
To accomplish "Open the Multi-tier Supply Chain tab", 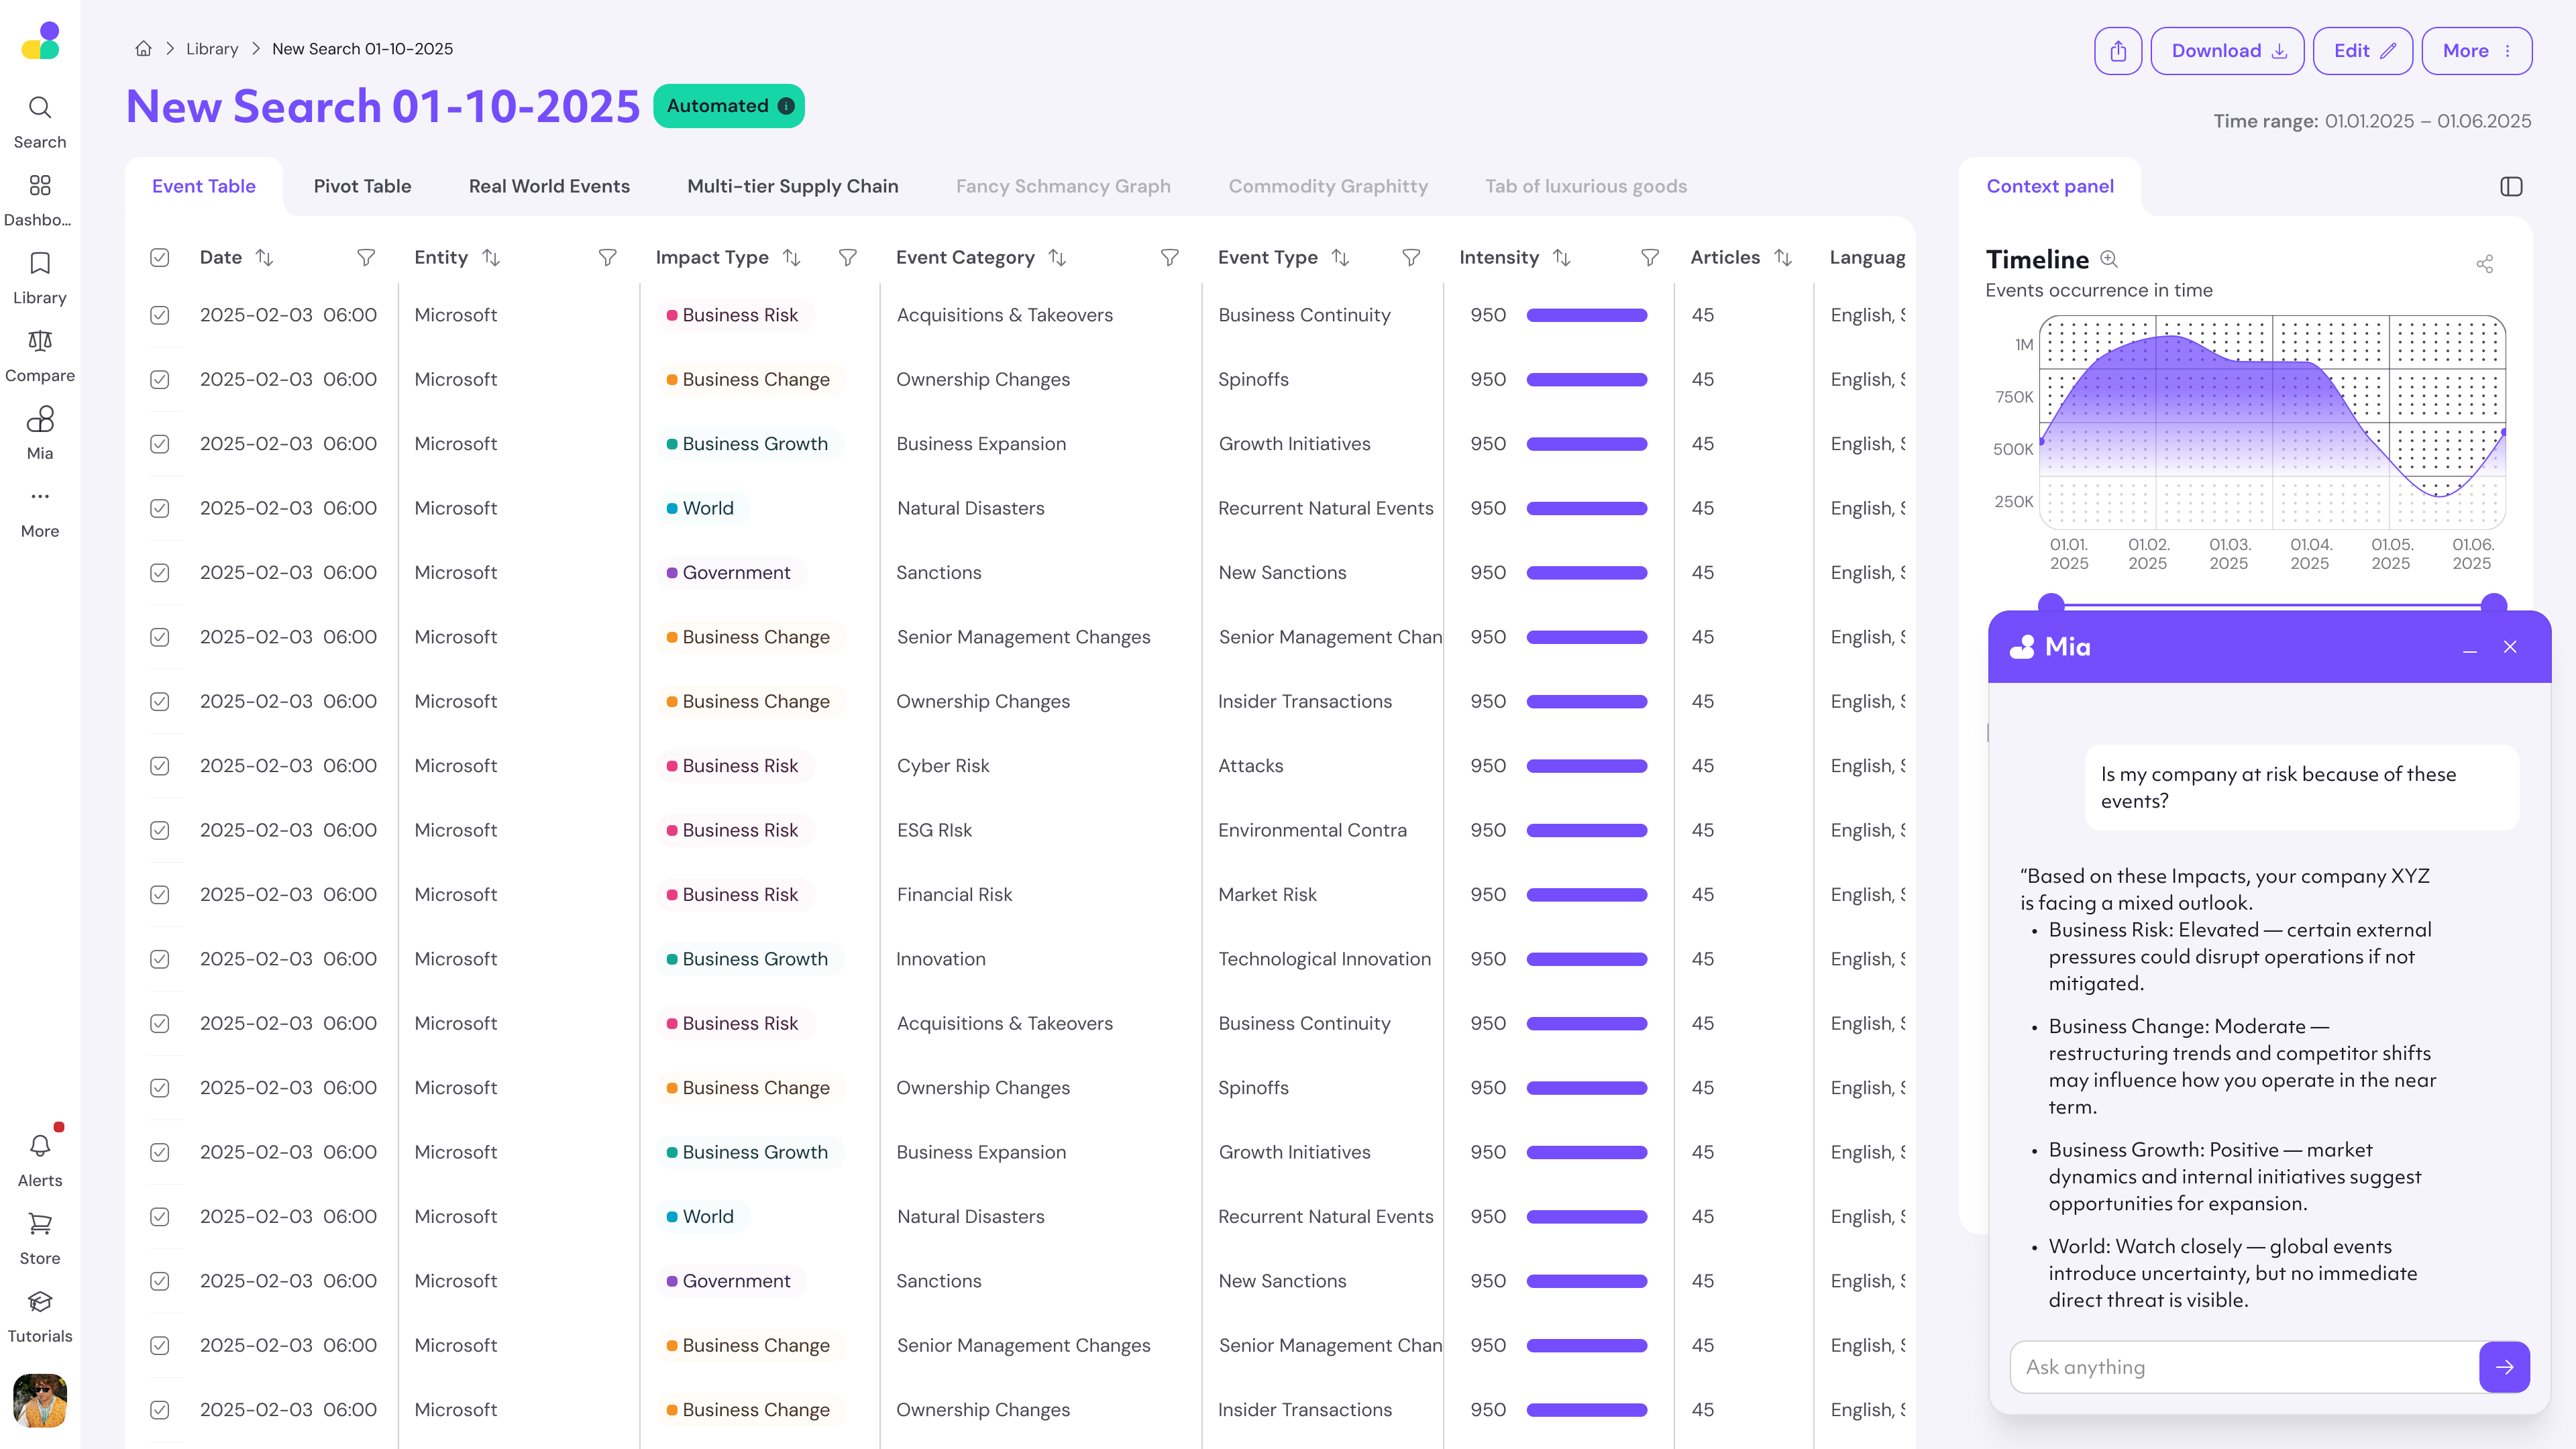I will tap(792, 186).
